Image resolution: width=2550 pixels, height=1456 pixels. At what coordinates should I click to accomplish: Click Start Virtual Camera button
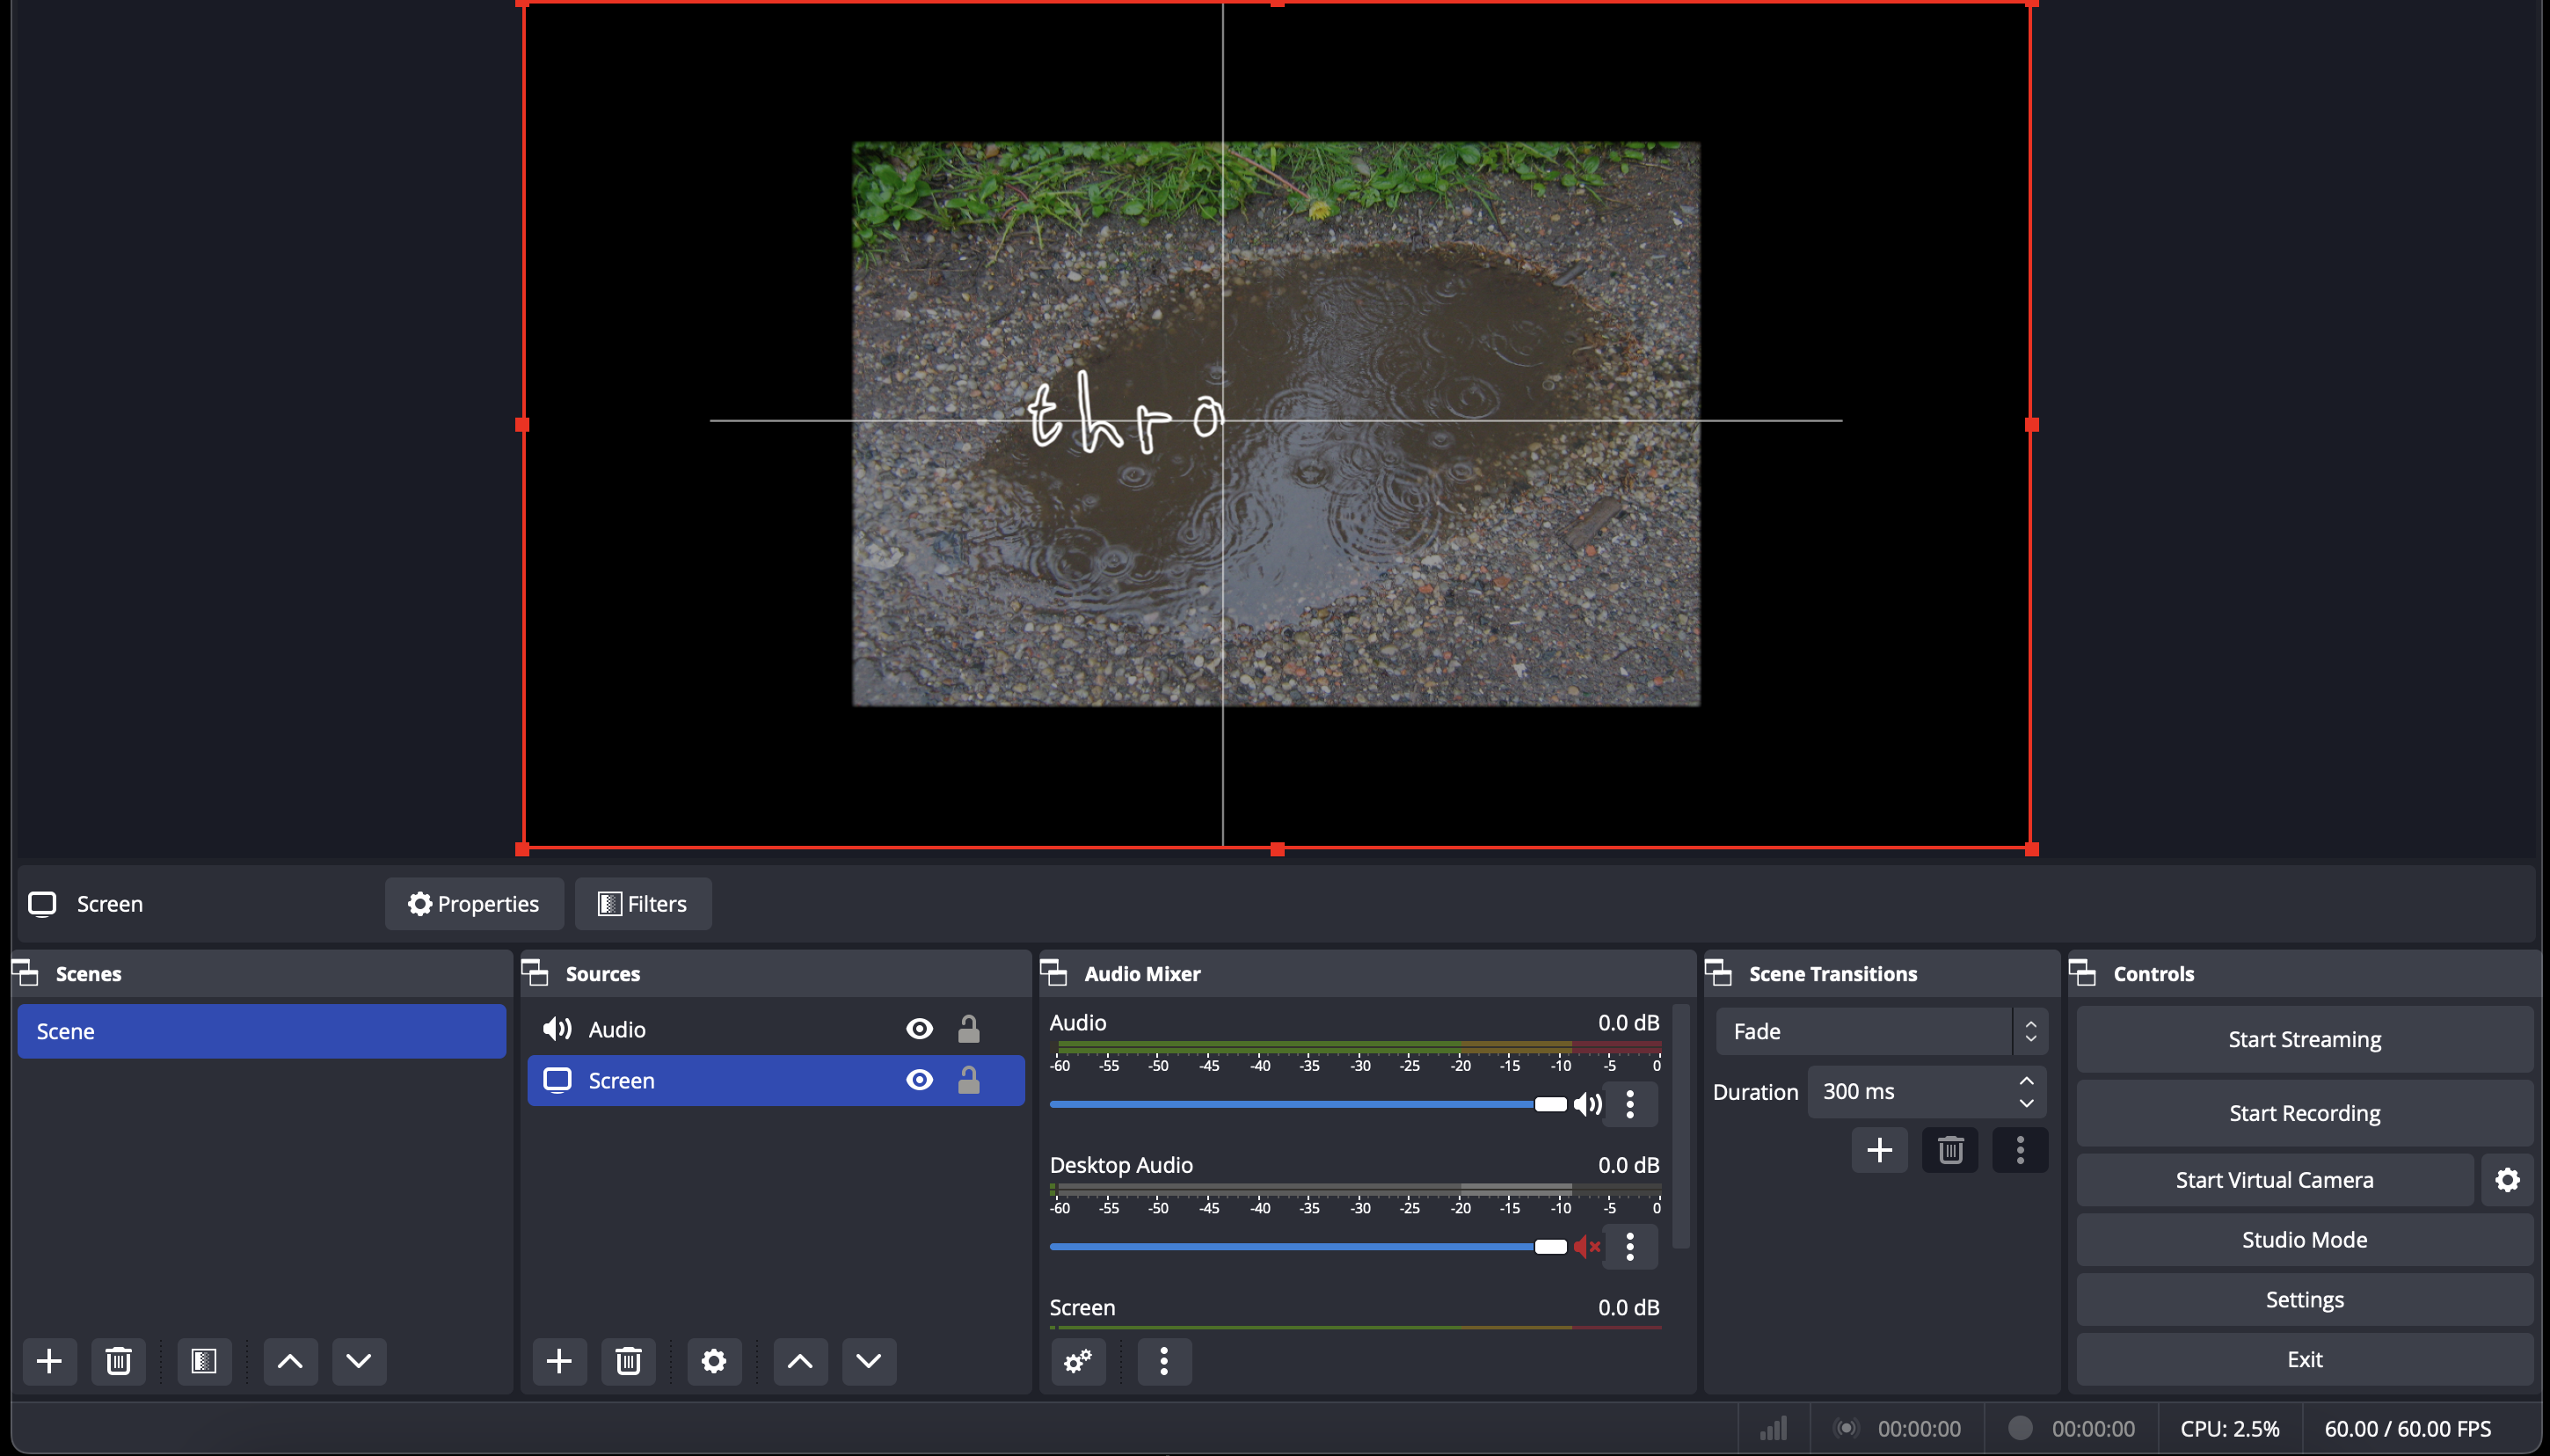(x=2274, y=1180)
